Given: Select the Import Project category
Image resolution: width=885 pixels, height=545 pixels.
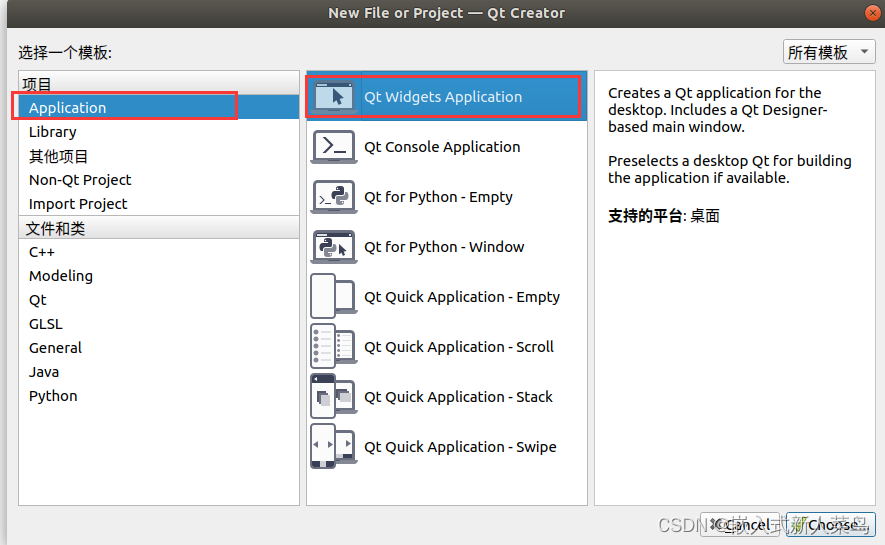Looking at the screenshot, I should coord(159,204).
